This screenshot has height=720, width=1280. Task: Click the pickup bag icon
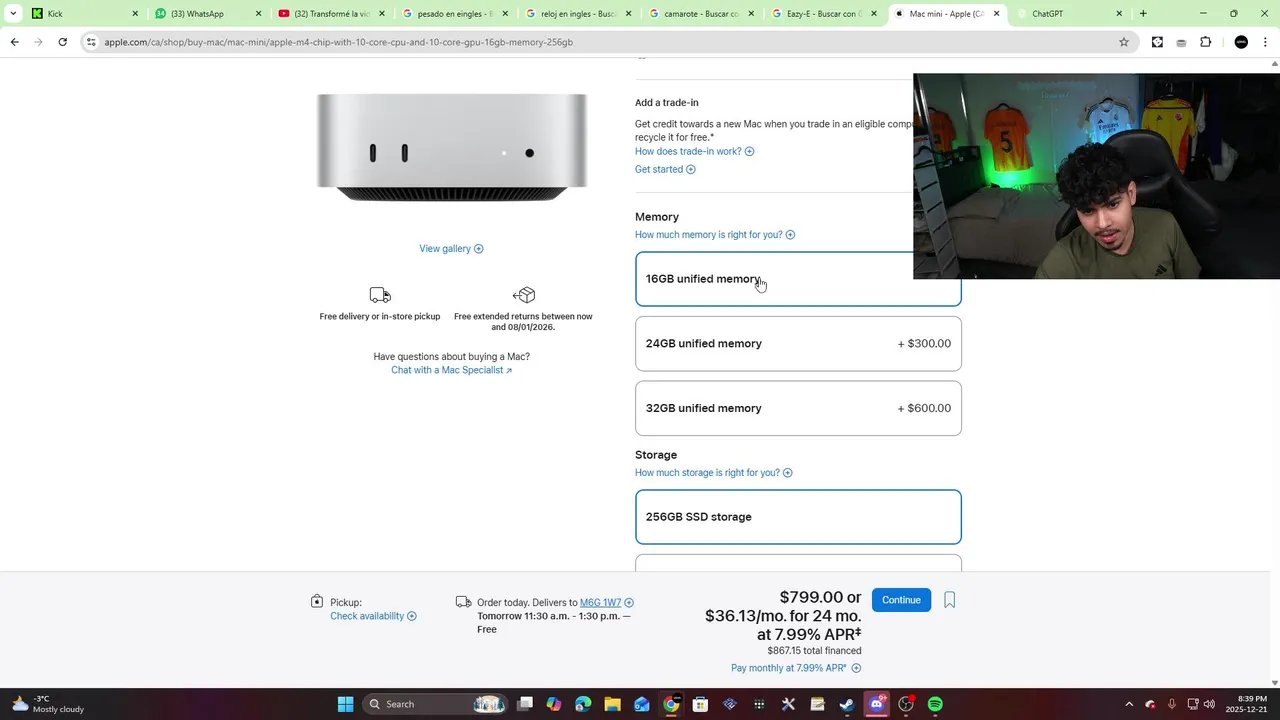coord(317,601)
